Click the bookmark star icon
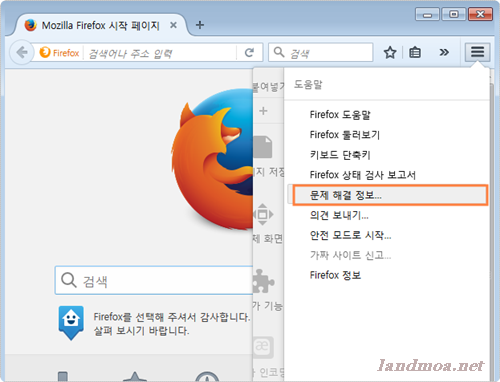The height and width of the screenshot is (382, 500). click(x=390, y=52)
